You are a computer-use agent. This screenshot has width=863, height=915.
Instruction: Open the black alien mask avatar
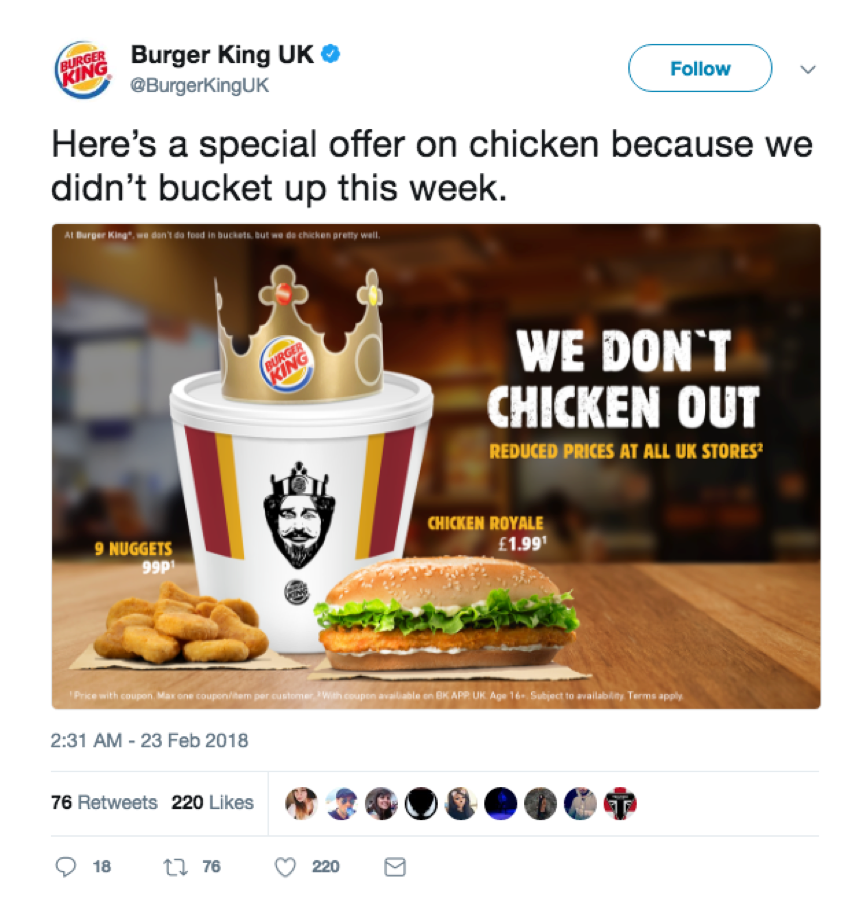click(421, 804)
